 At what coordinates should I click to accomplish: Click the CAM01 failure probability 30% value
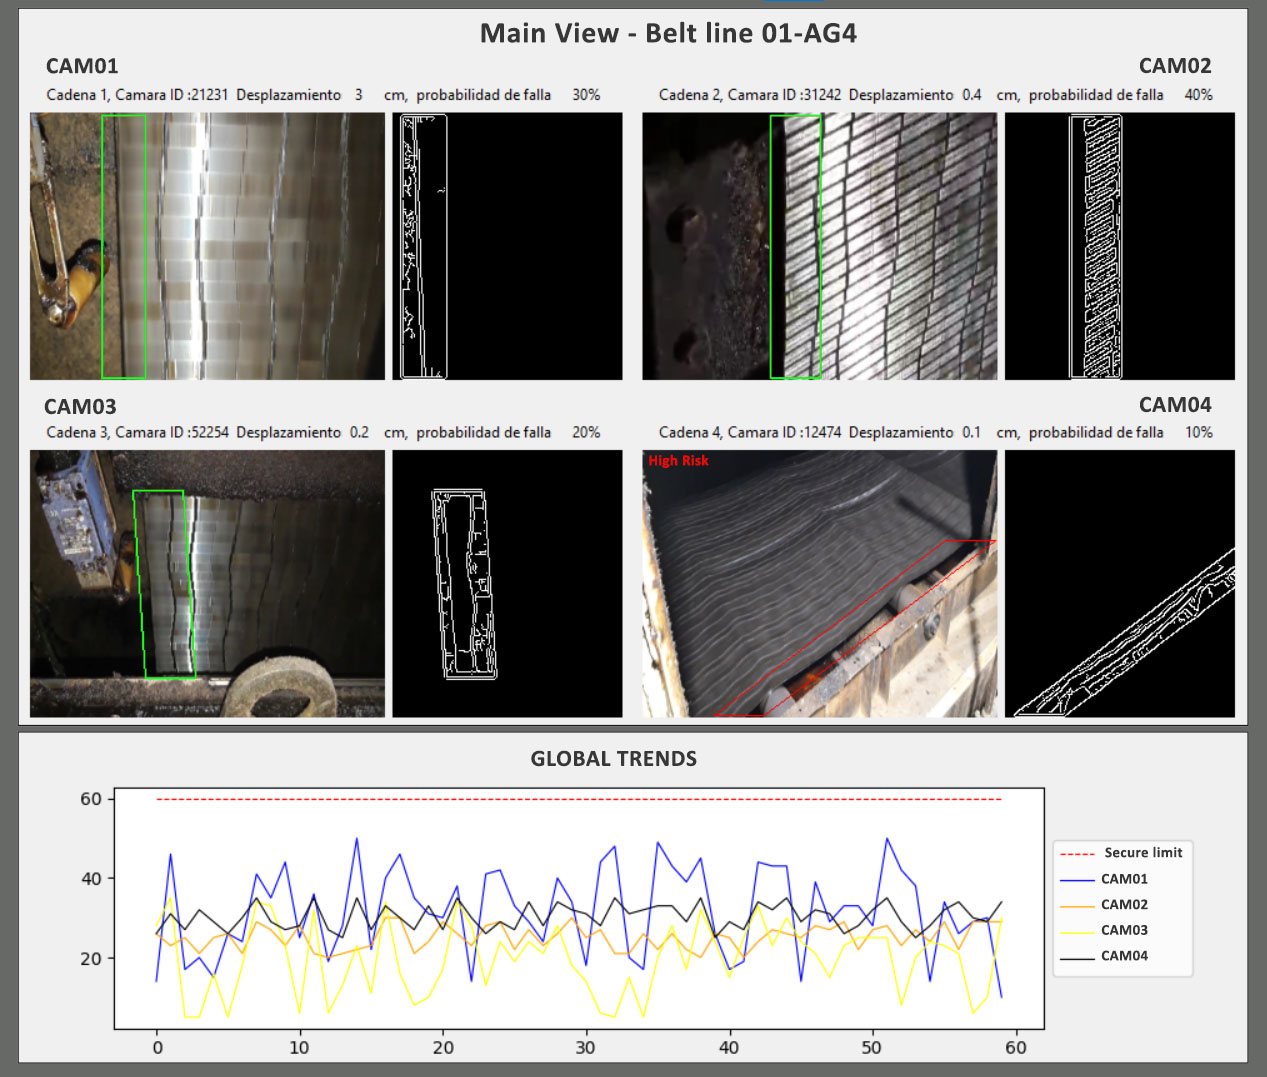click(x=586, y=95)
